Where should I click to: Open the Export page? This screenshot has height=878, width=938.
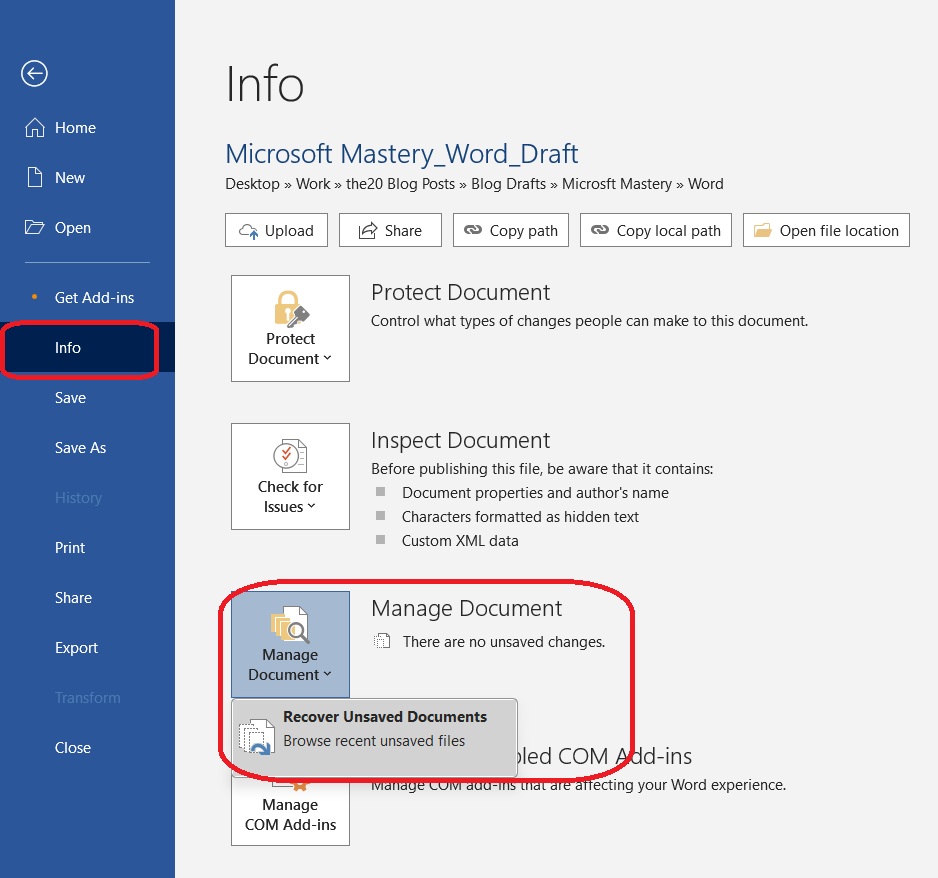(87, 647)
